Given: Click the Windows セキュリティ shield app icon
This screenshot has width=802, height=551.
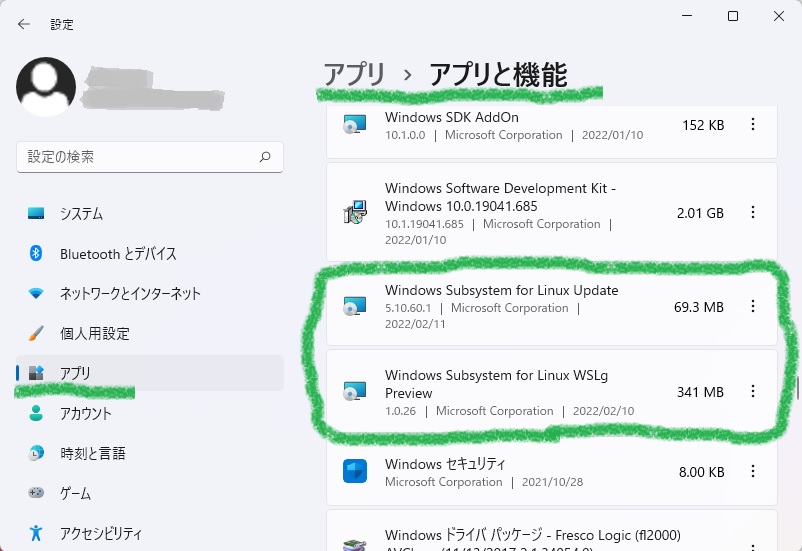Looking at the screenshot, I should click(355, 472).
